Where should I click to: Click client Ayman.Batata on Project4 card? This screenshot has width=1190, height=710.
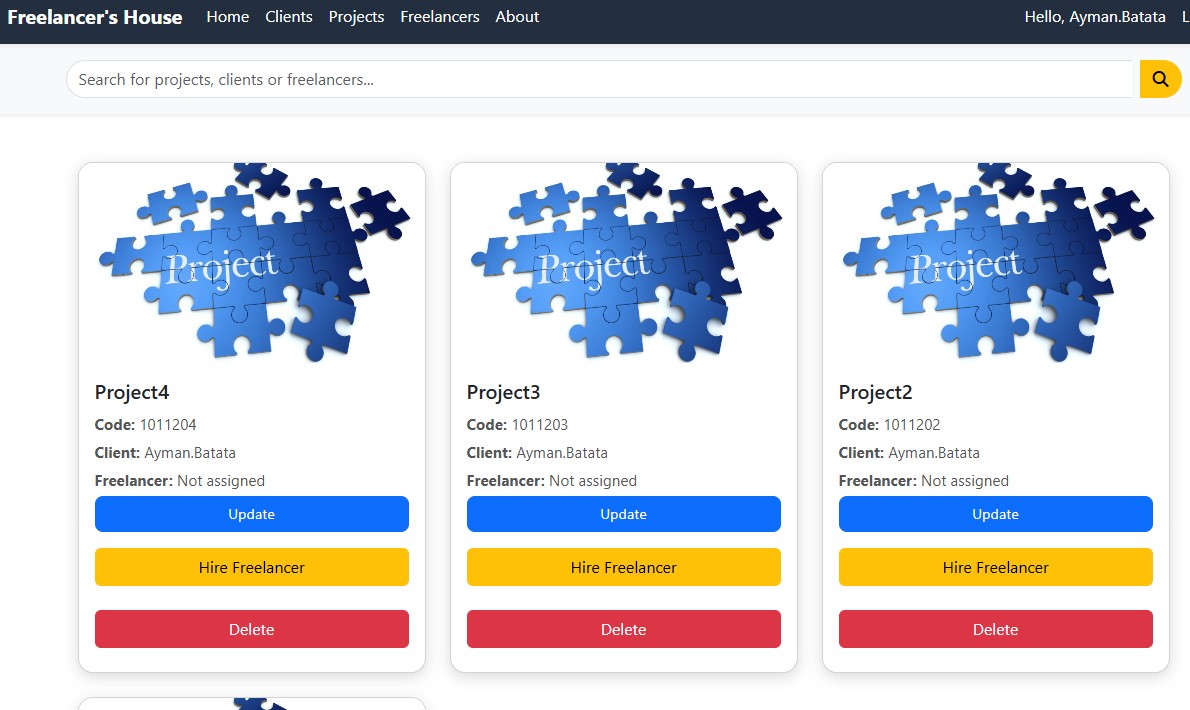coord(190,453)
